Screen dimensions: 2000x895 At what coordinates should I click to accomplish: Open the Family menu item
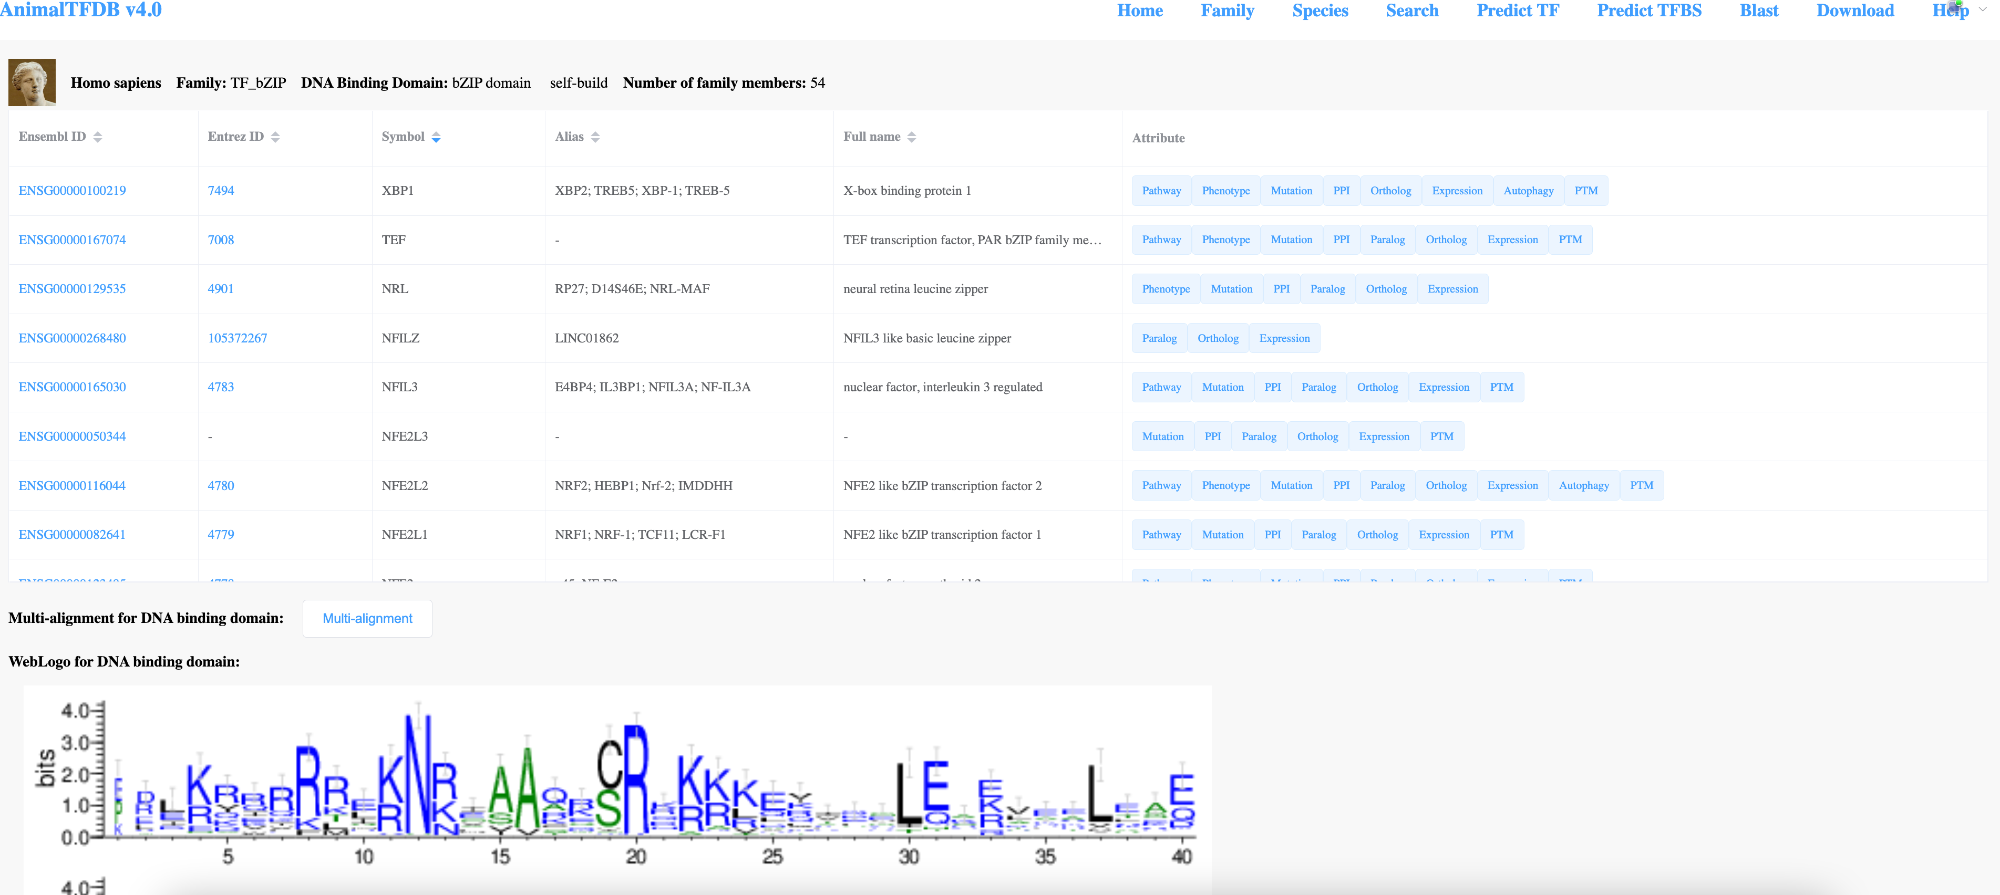(1227, 10)
